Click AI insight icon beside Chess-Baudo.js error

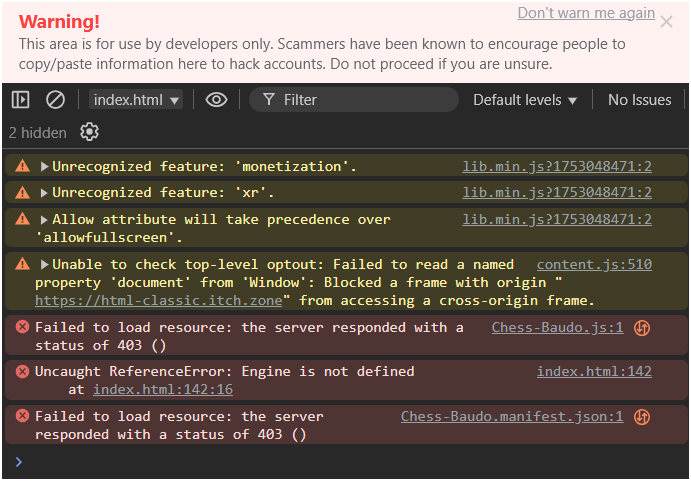click(x=643, y=327)
